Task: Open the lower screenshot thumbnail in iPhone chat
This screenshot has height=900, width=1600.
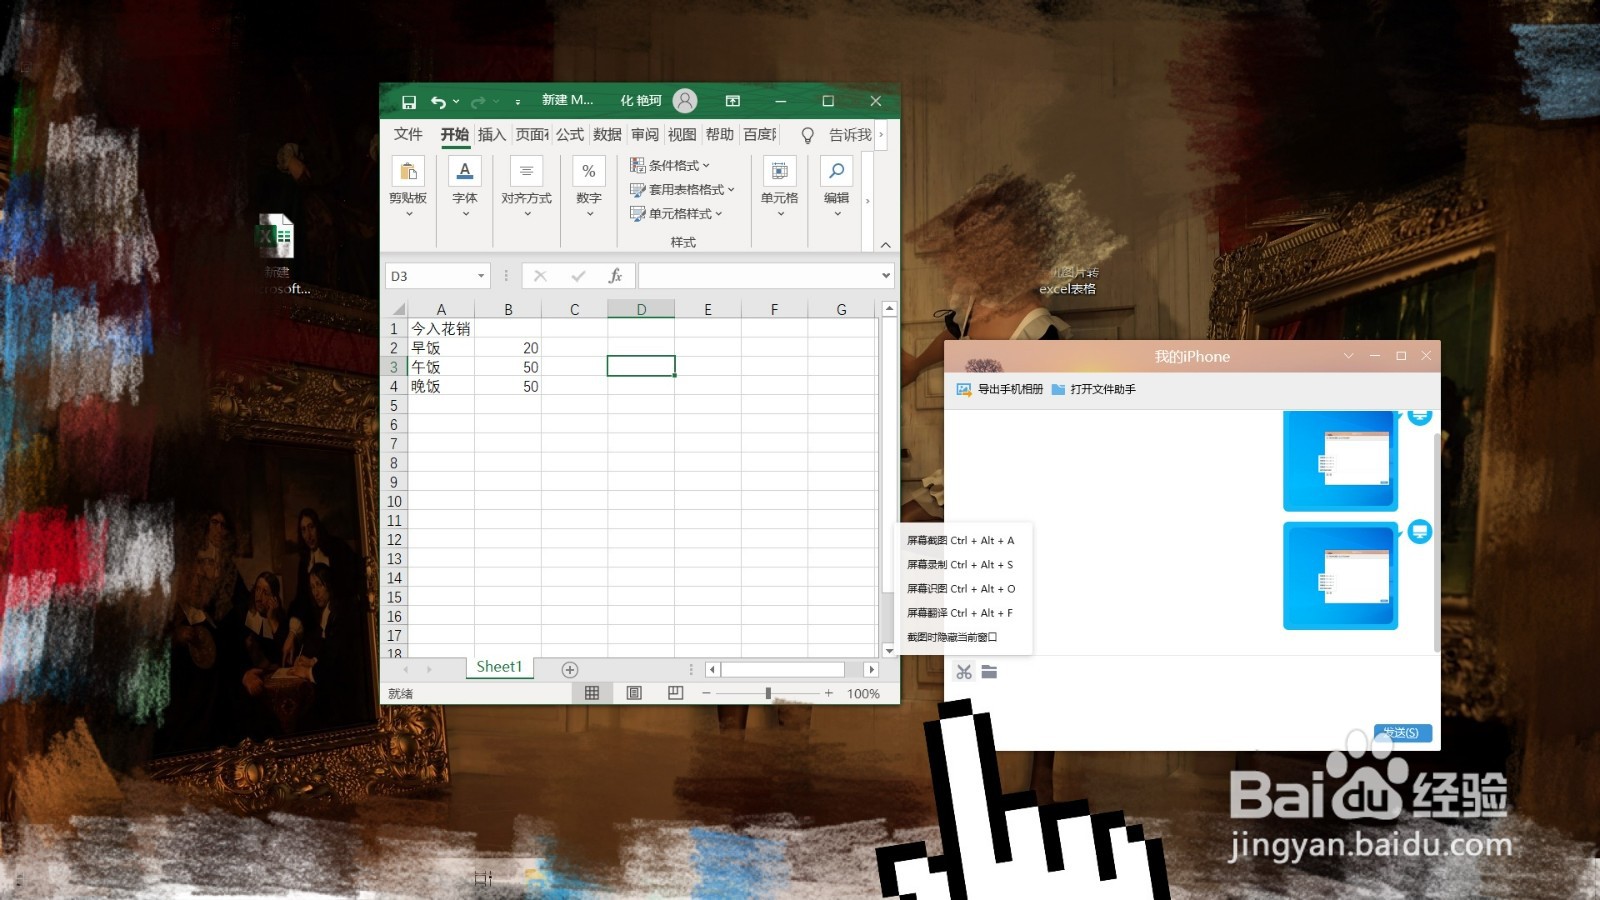Action: pyautogui.click(x=1340, y=576)
